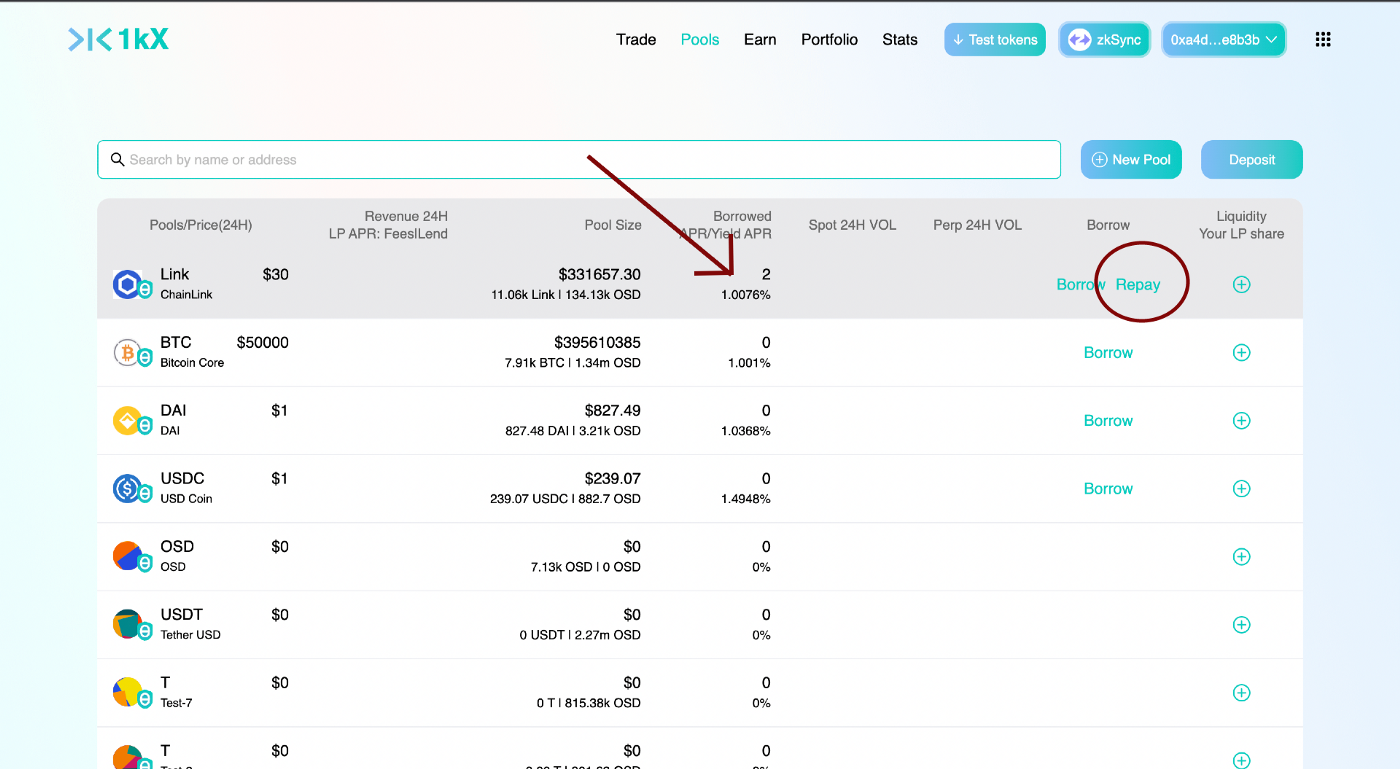Borrow from the USDC pool

pyautogui.click(x=1108, y=489)
